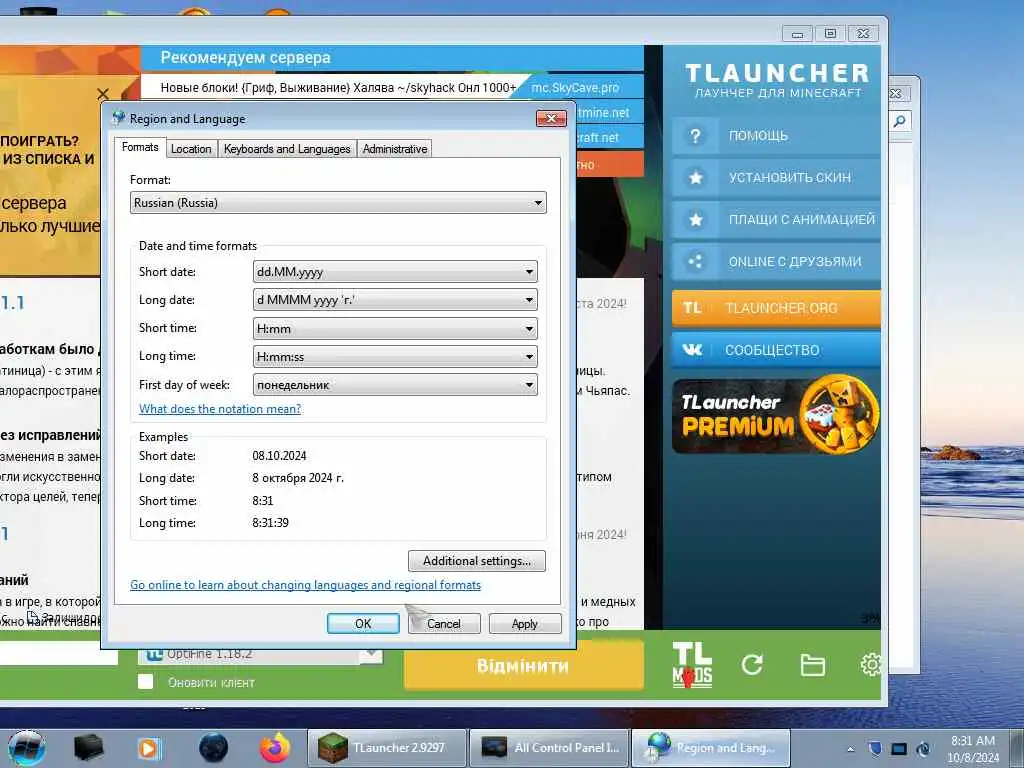This screenshot has height=768, width=1024.
Task: Follow the 'Go online to learn' link
Action: point(305,585)
